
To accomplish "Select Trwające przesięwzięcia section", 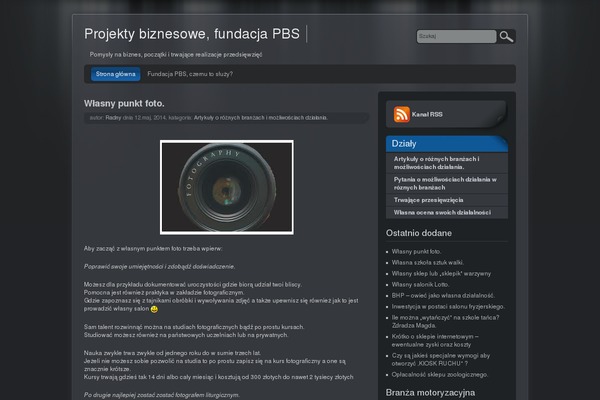I will (x=447, y=200).
